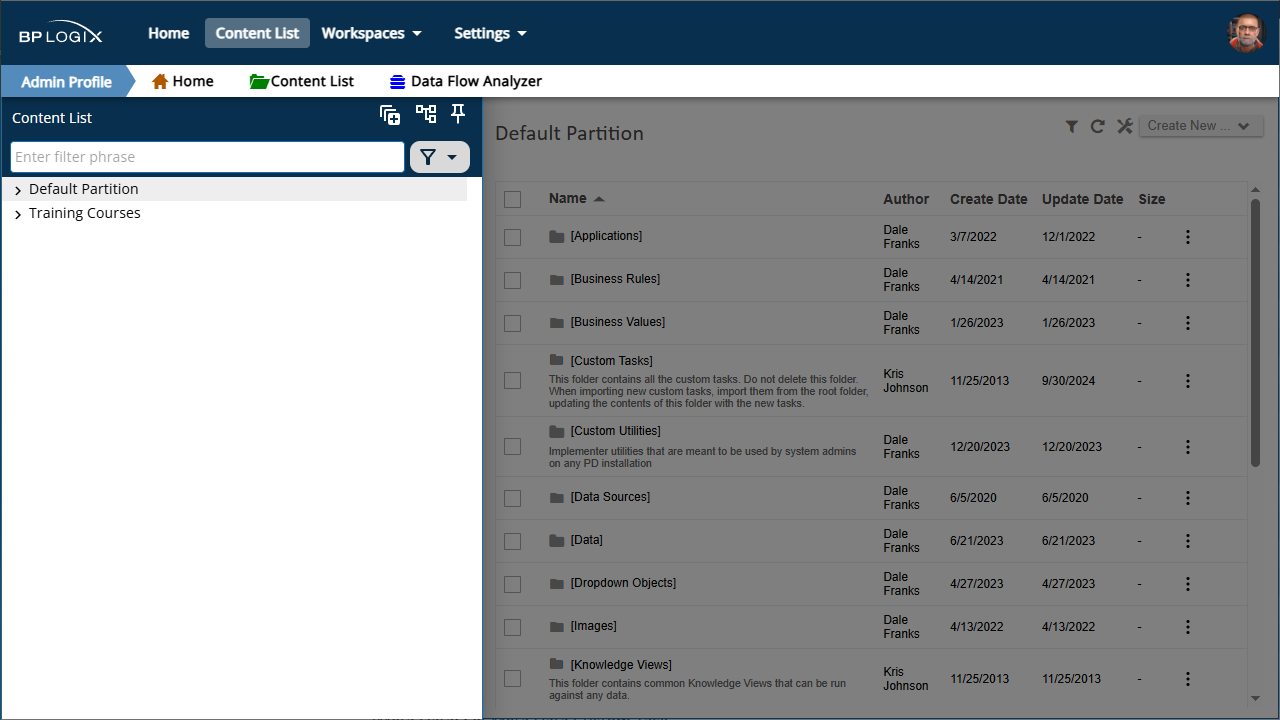Click the folder icon beside [Data Sources]
This screenshot has height=720, width=1280.
pyautogui.click(x=557, y=498)
